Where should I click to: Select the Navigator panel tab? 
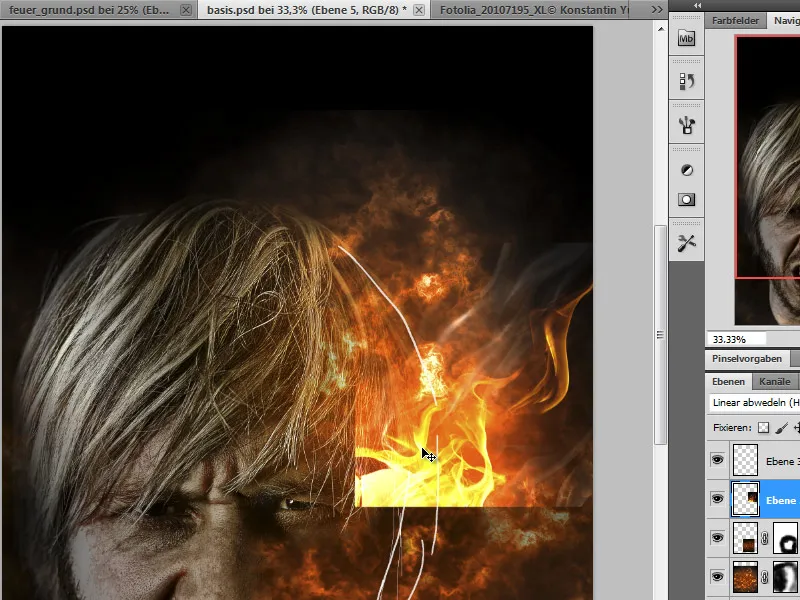(x=786, y=21)
